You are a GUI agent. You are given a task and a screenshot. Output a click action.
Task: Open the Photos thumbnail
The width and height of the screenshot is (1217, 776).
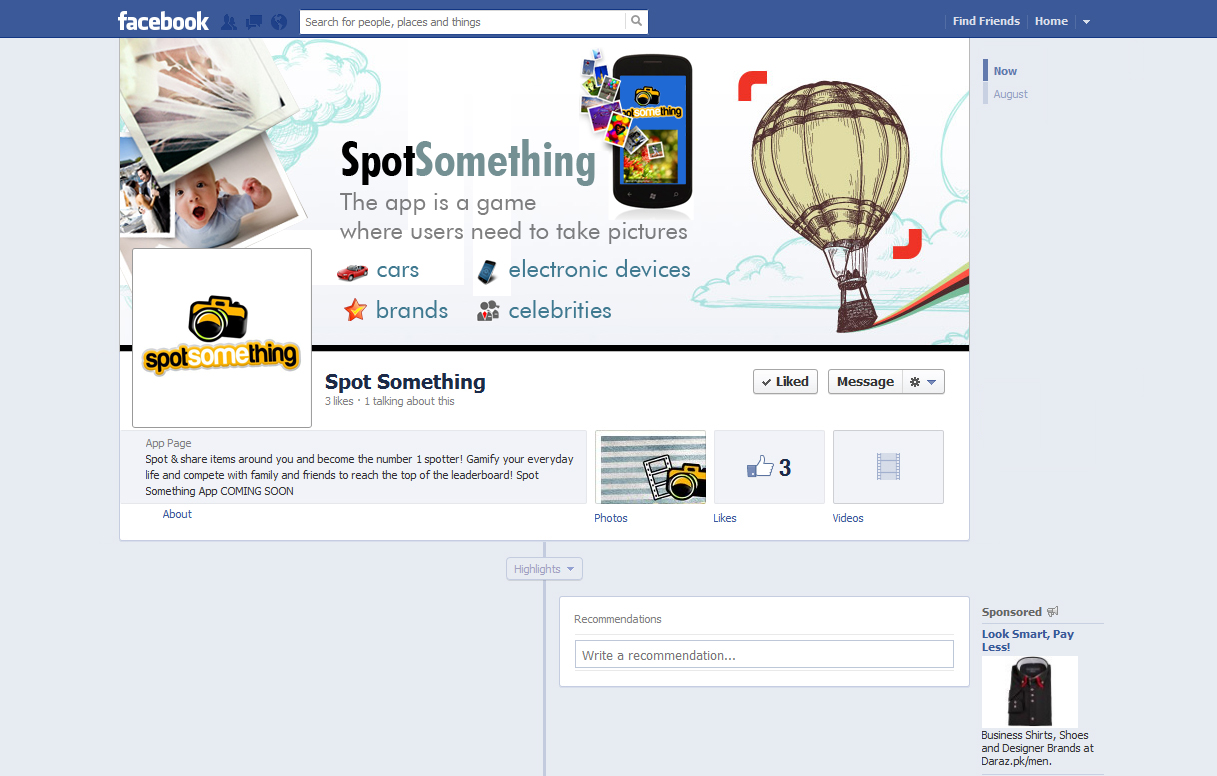(651, 467)
